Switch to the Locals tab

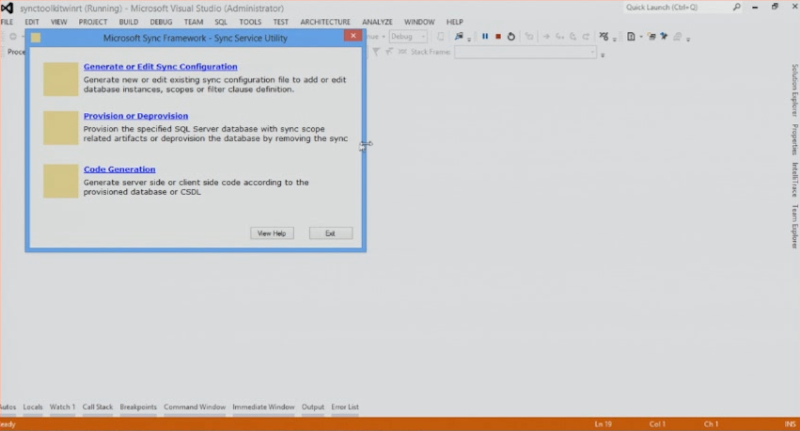33,407
